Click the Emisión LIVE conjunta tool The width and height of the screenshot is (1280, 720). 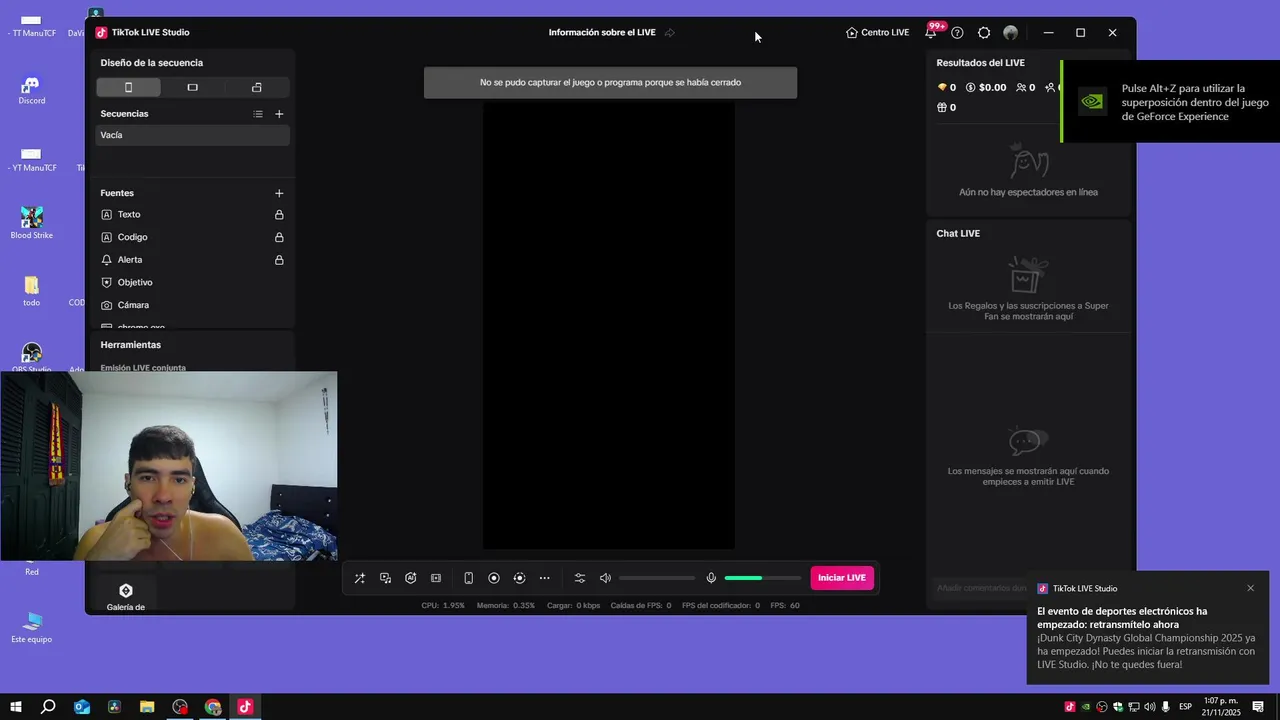pyautogui.click(x=143, y=367)
